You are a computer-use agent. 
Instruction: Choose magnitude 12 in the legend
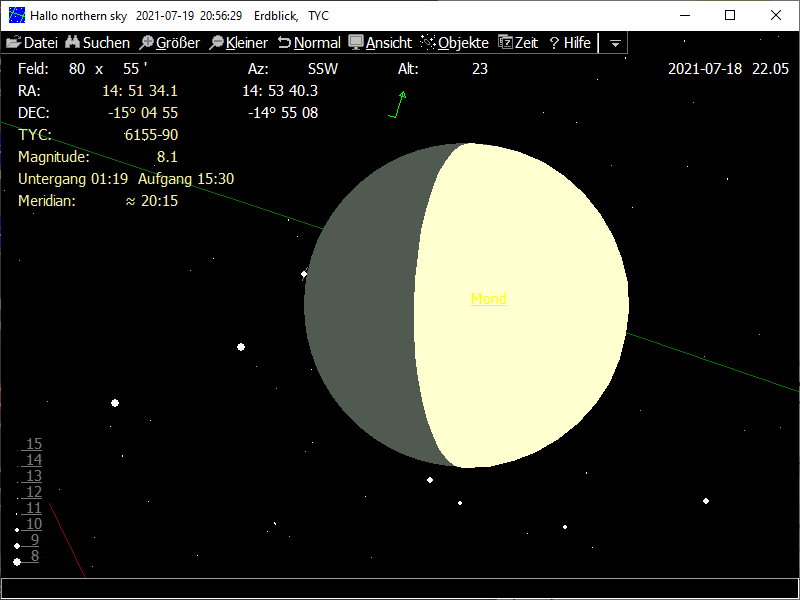point(34,492)
